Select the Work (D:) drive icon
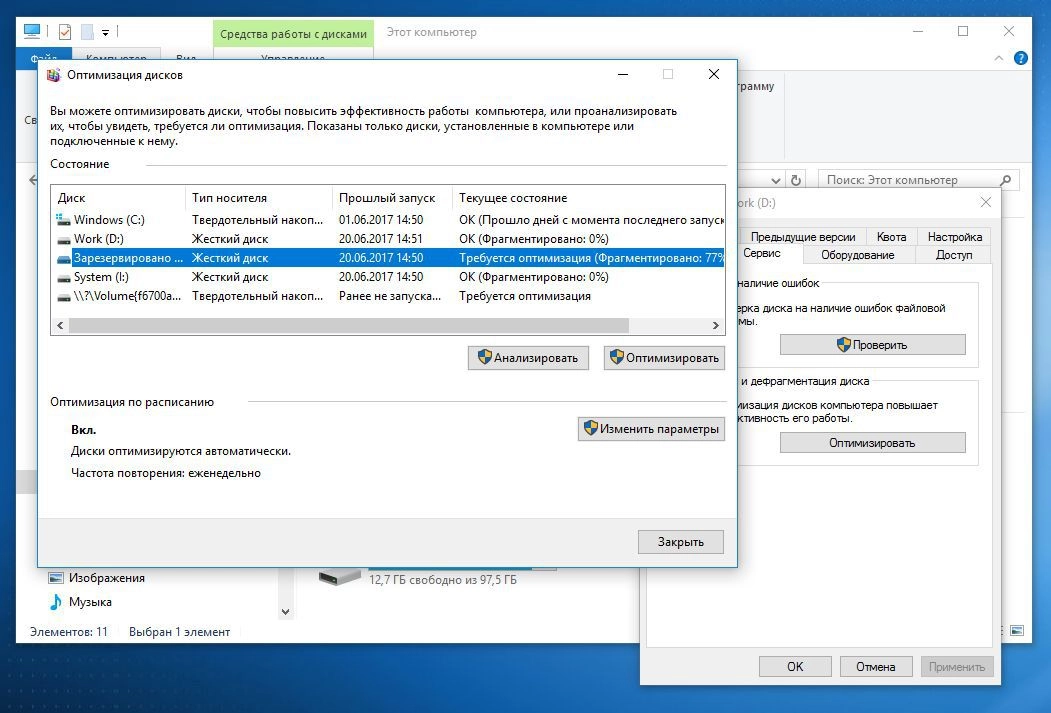The image size is (1051, 713). point(64,239)
